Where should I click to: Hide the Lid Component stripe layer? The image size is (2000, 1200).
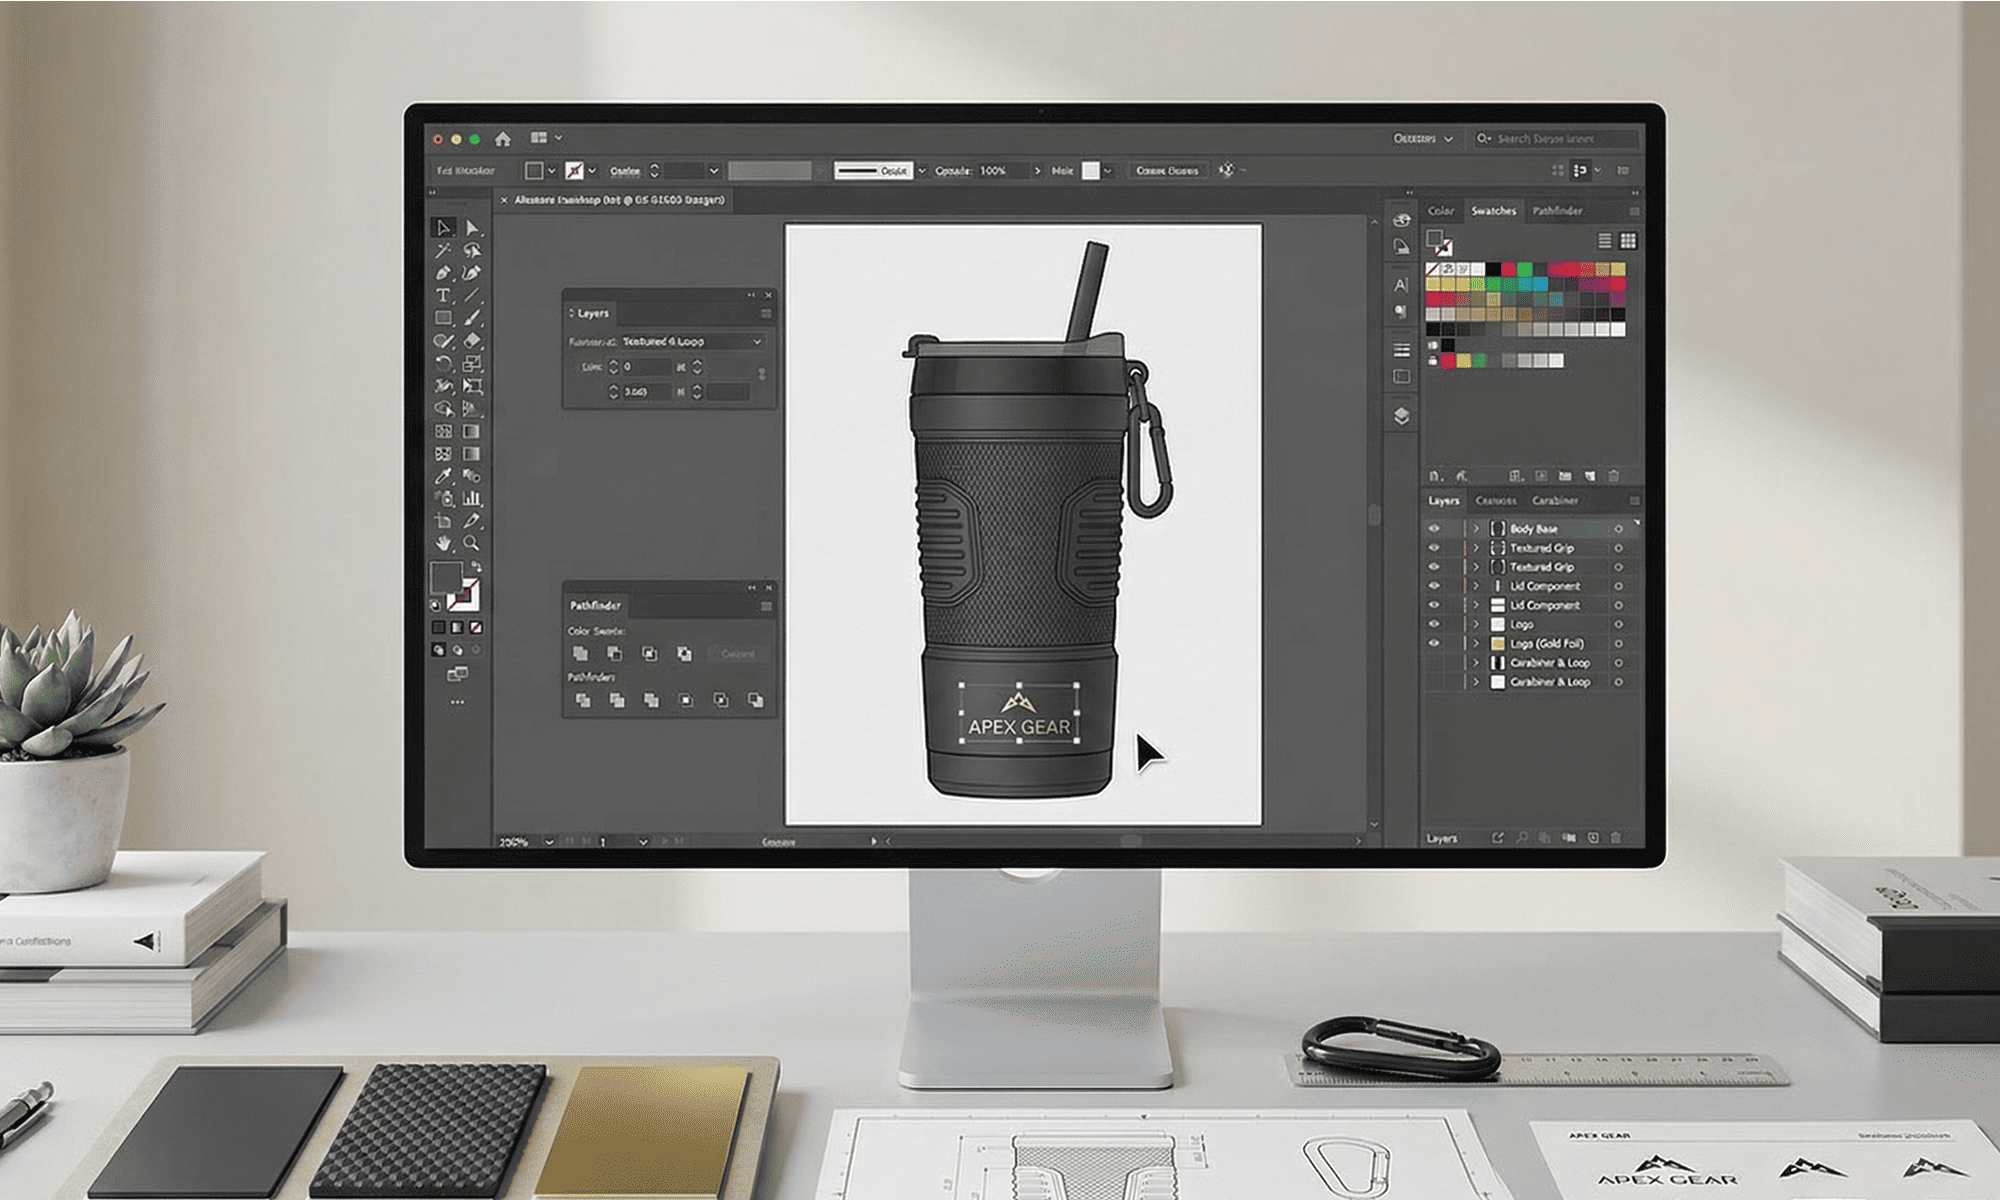[1434, 586]
